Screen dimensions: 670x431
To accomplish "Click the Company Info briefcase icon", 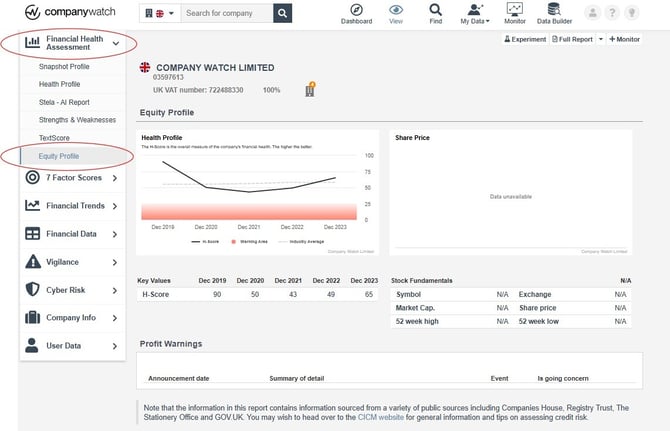I will (32, 317).
